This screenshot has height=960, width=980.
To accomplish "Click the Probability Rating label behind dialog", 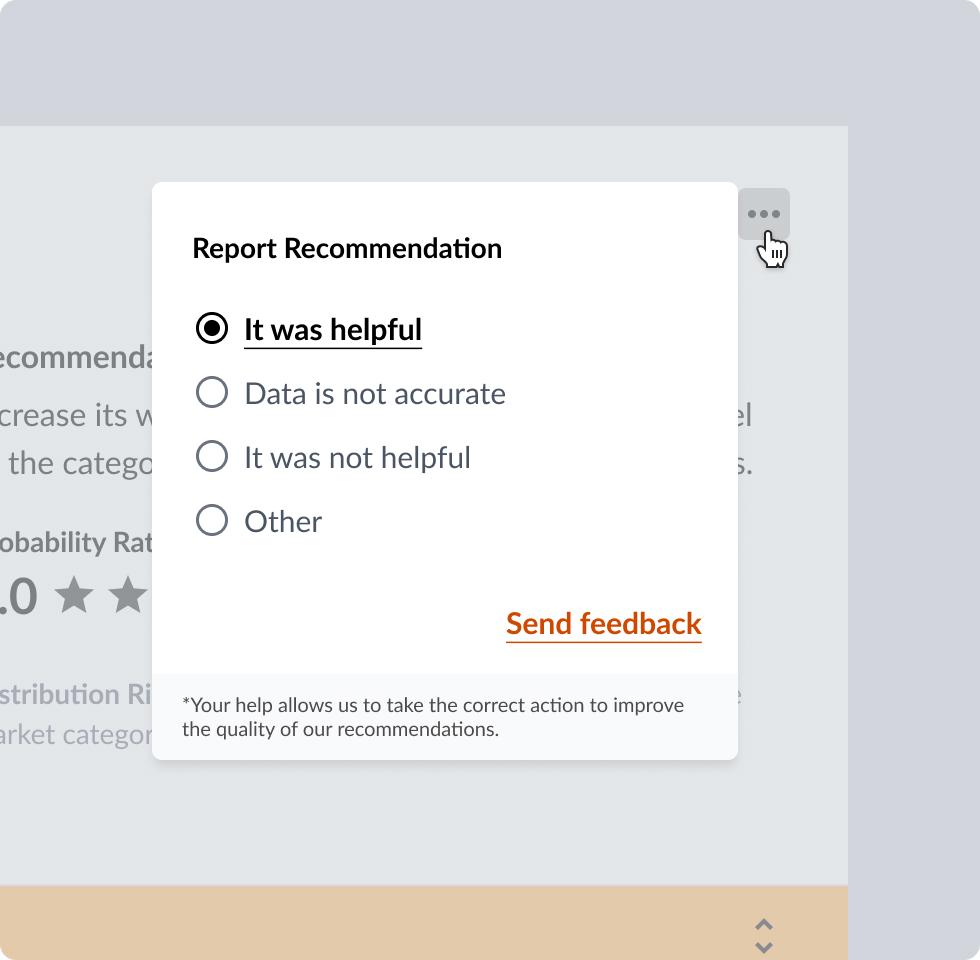I will tap(76, 542).
